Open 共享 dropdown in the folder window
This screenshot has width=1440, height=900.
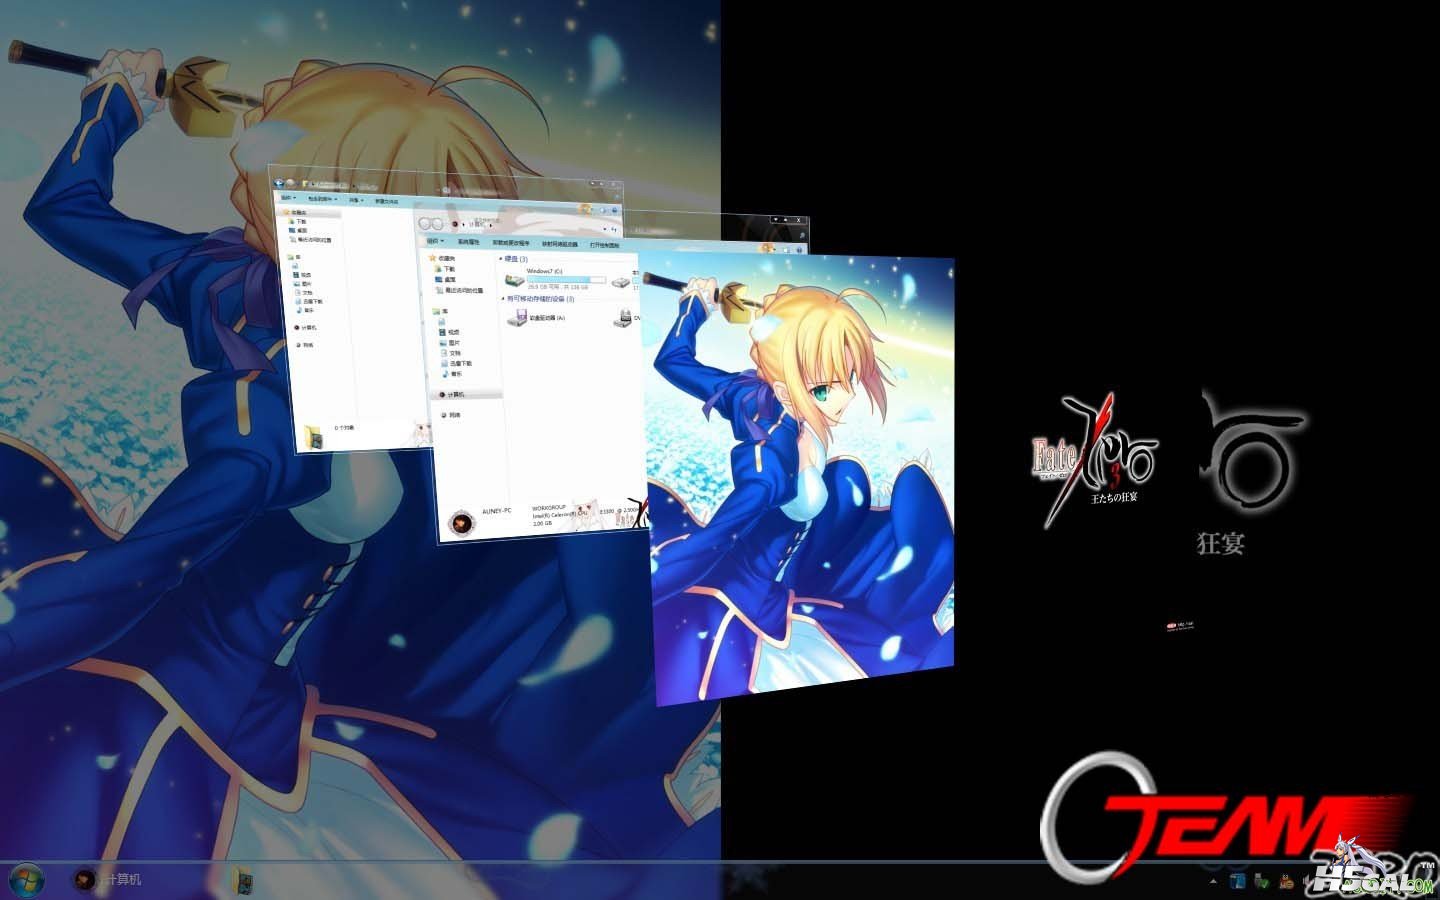click(354, 200)
